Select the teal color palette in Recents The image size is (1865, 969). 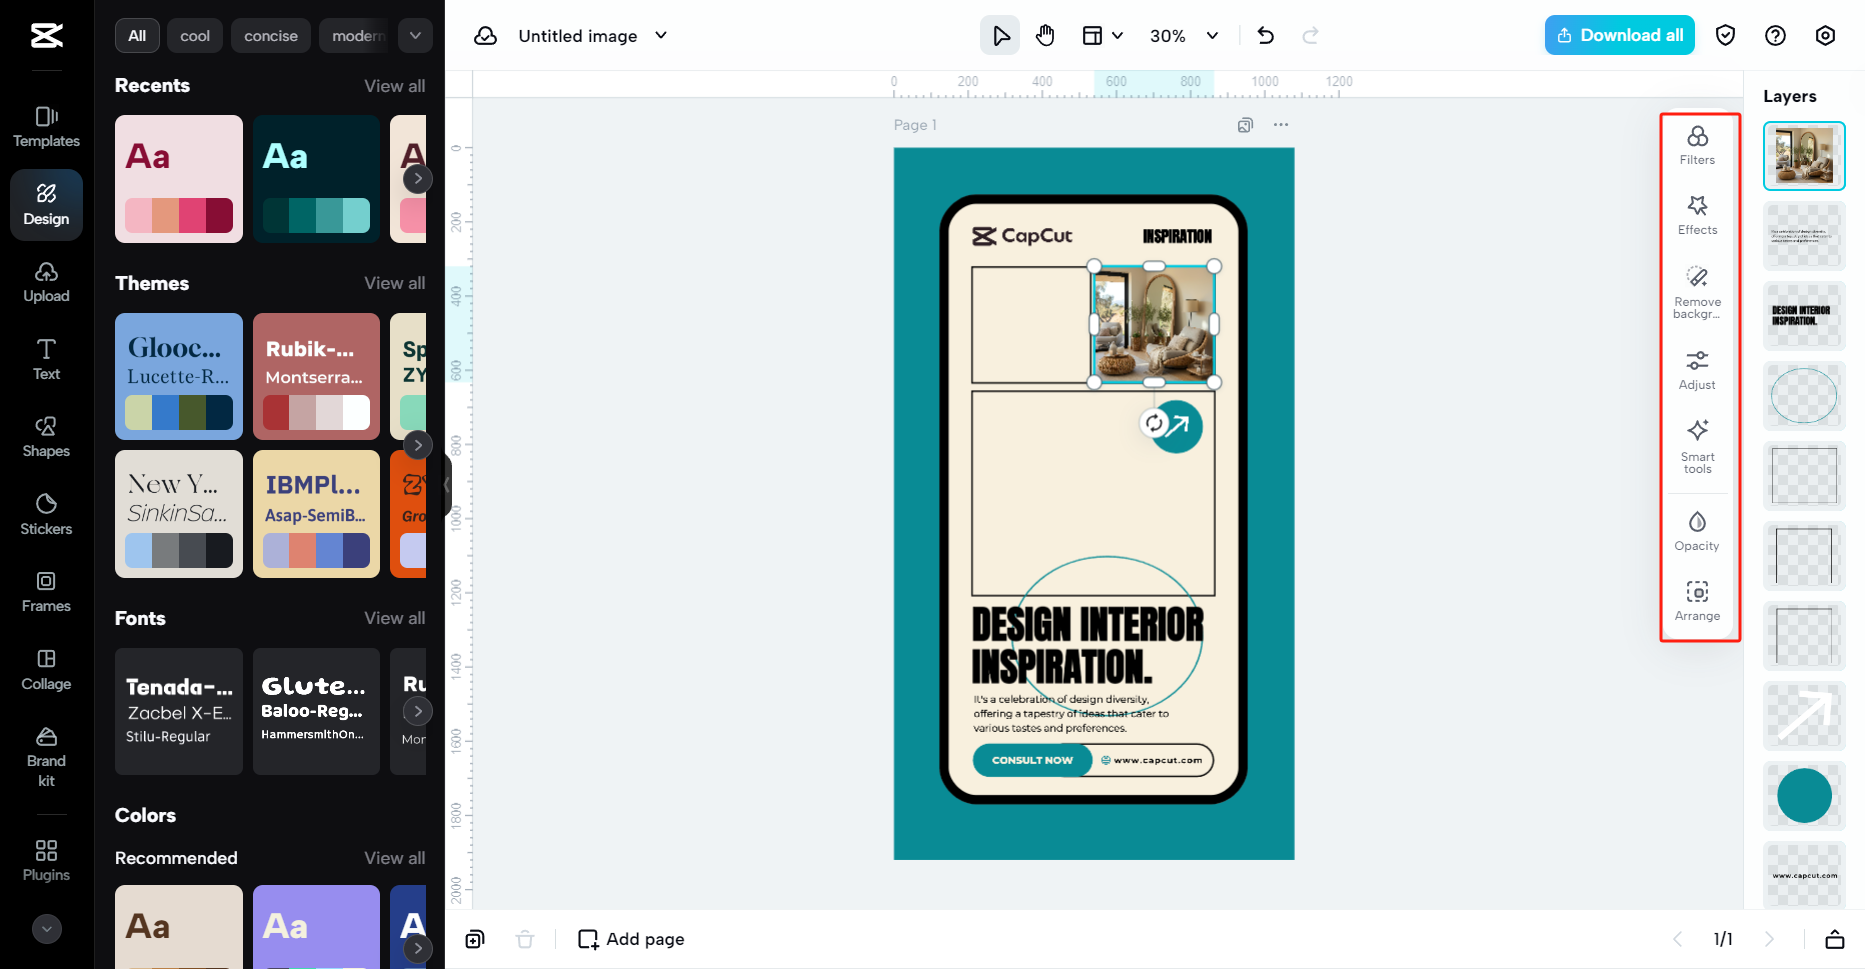316,179
